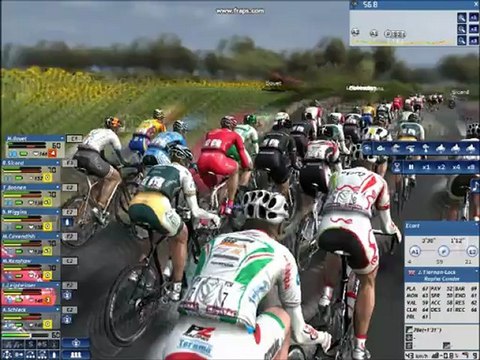Click A.Schleck's yellow order icon
Image resolution: width=480 pixels, height=360 pixels.
[x=48, y=324]
